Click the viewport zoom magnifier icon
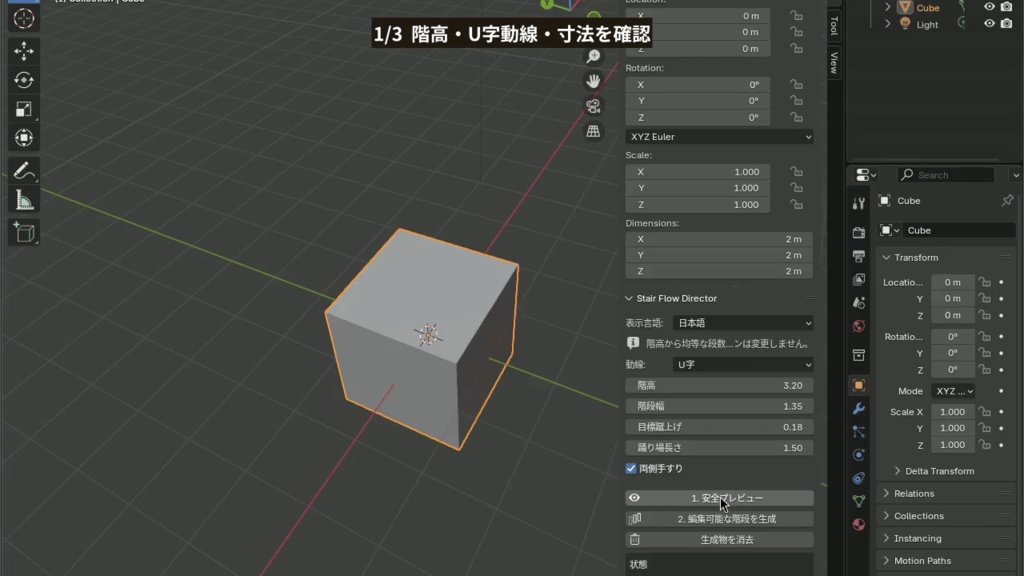 pos(593,57)
